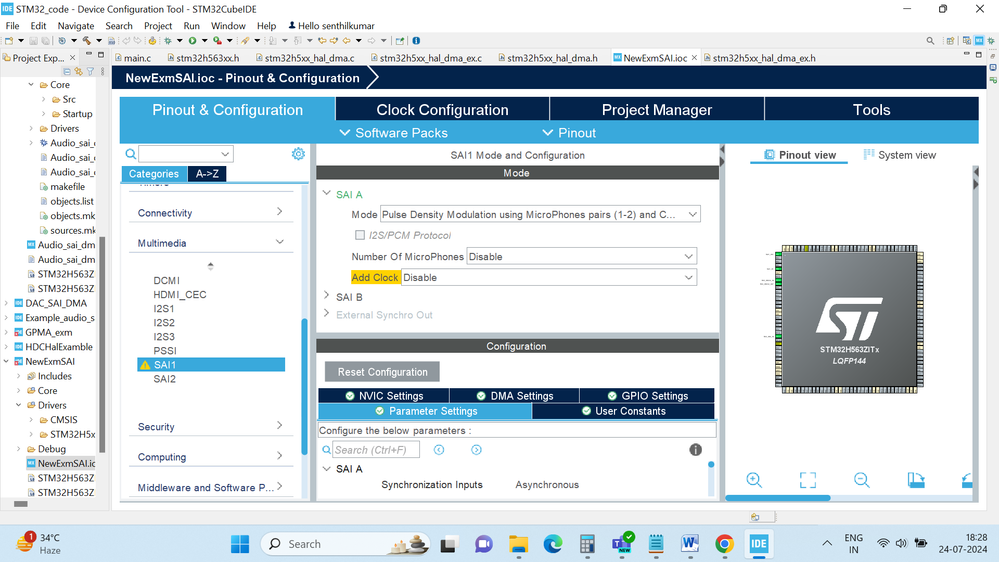Zoom in on the chip pinout

[x=754, y=480]
